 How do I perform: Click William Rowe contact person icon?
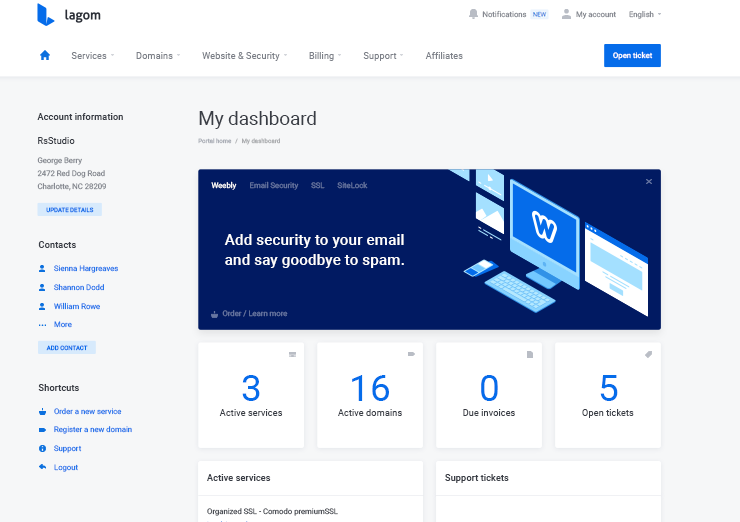click(42, 306)
